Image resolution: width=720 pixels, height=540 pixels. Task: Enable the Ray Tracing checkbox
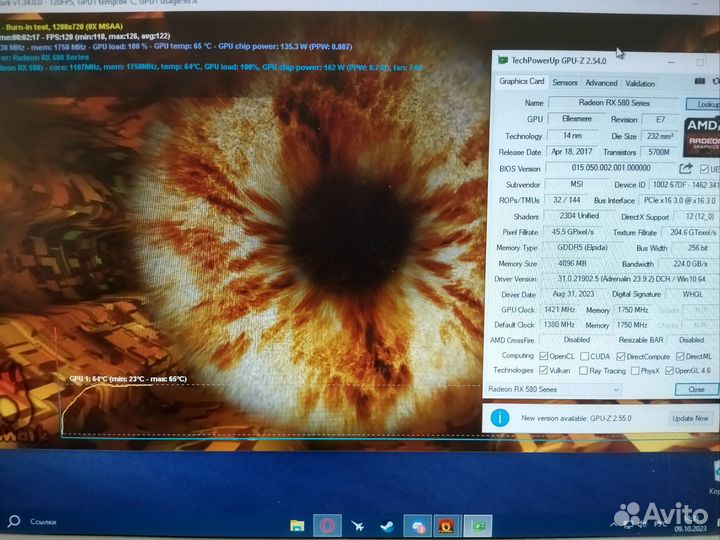point(587,370)
